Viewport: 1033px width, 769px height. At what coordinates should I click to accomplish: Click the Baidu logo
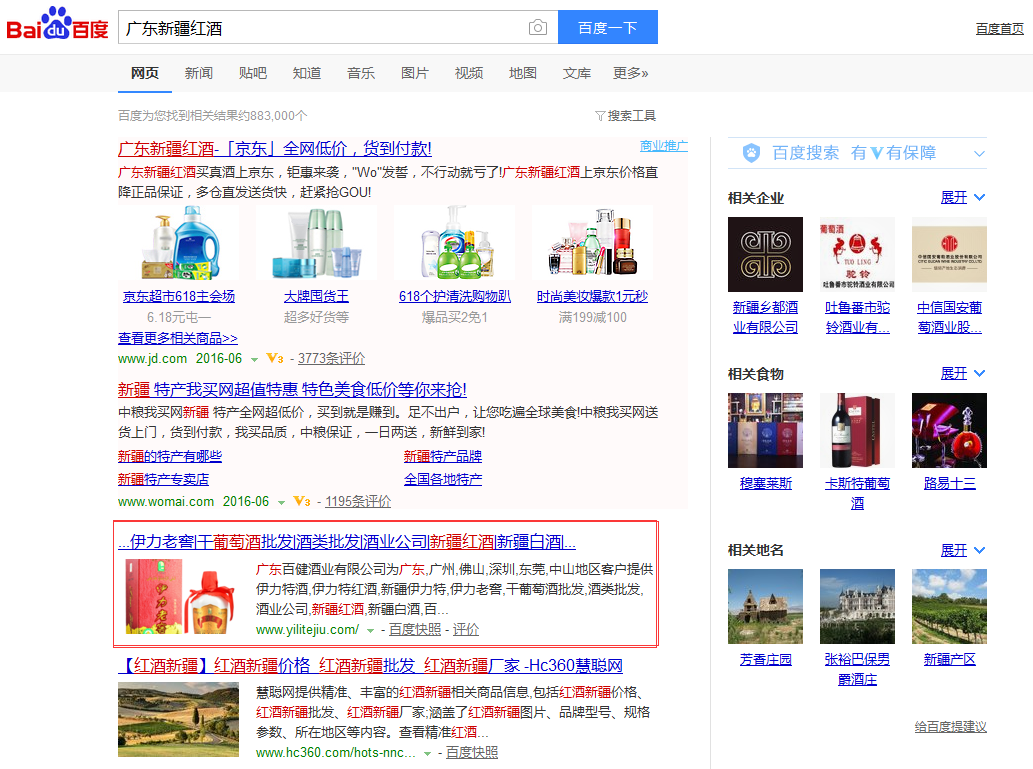click(57, 24)
